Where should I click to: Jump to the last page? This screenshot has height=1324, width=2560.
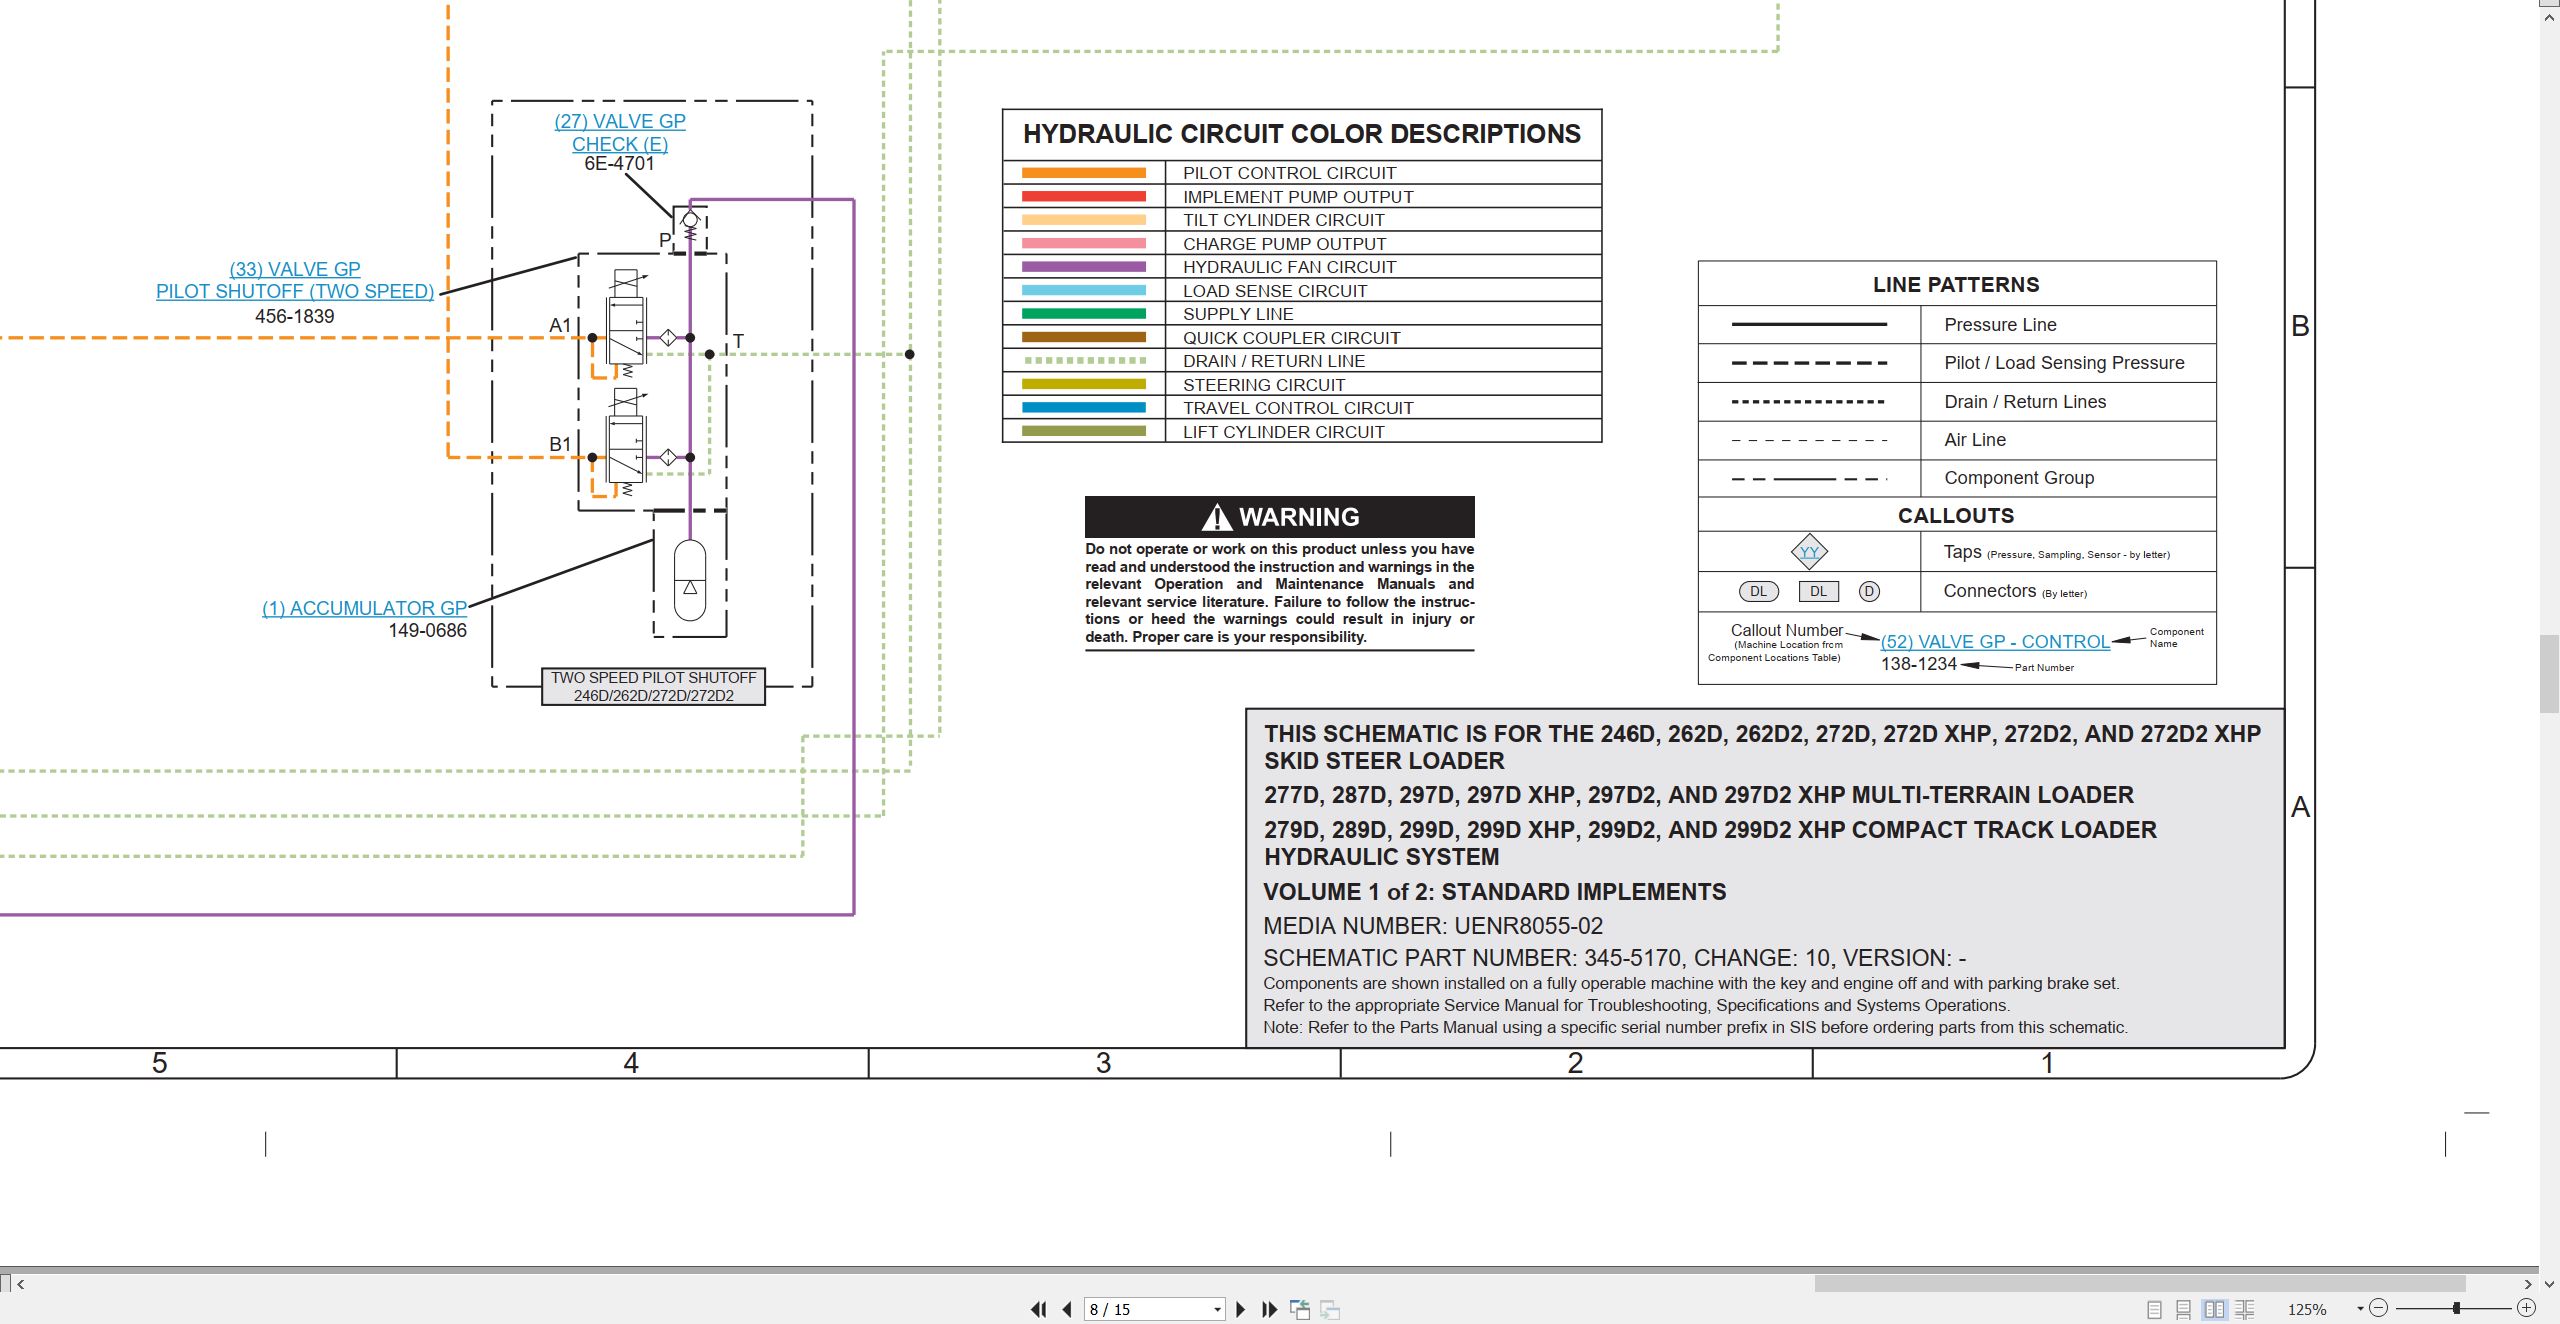1270,1309
